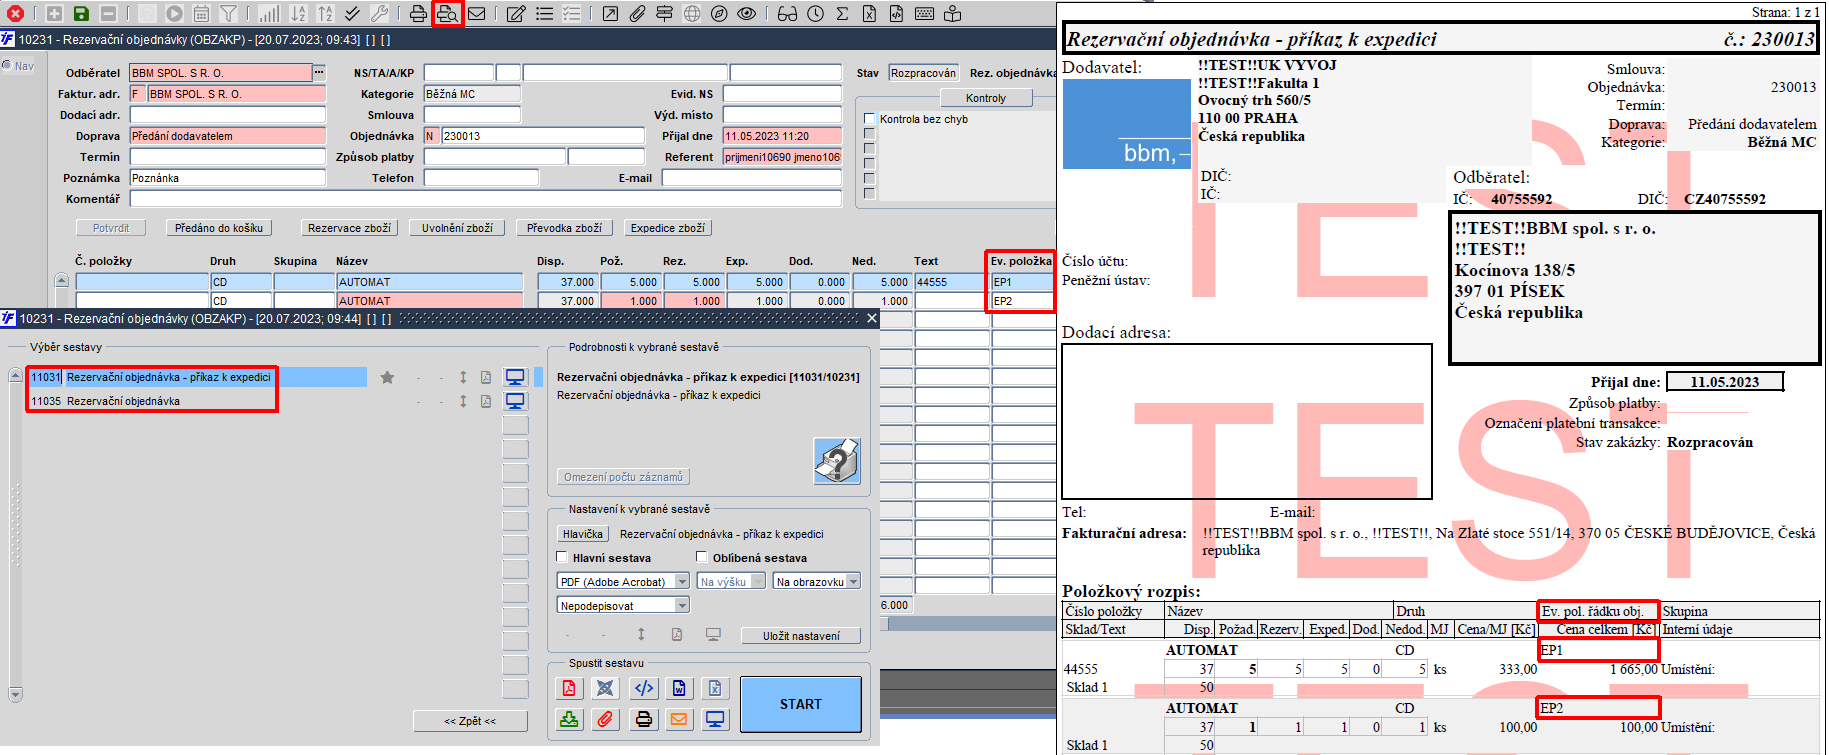The height and width of the screenshot is (755, 1829).
Task: Close the report selection dialog
Action: tap(871, 318)
